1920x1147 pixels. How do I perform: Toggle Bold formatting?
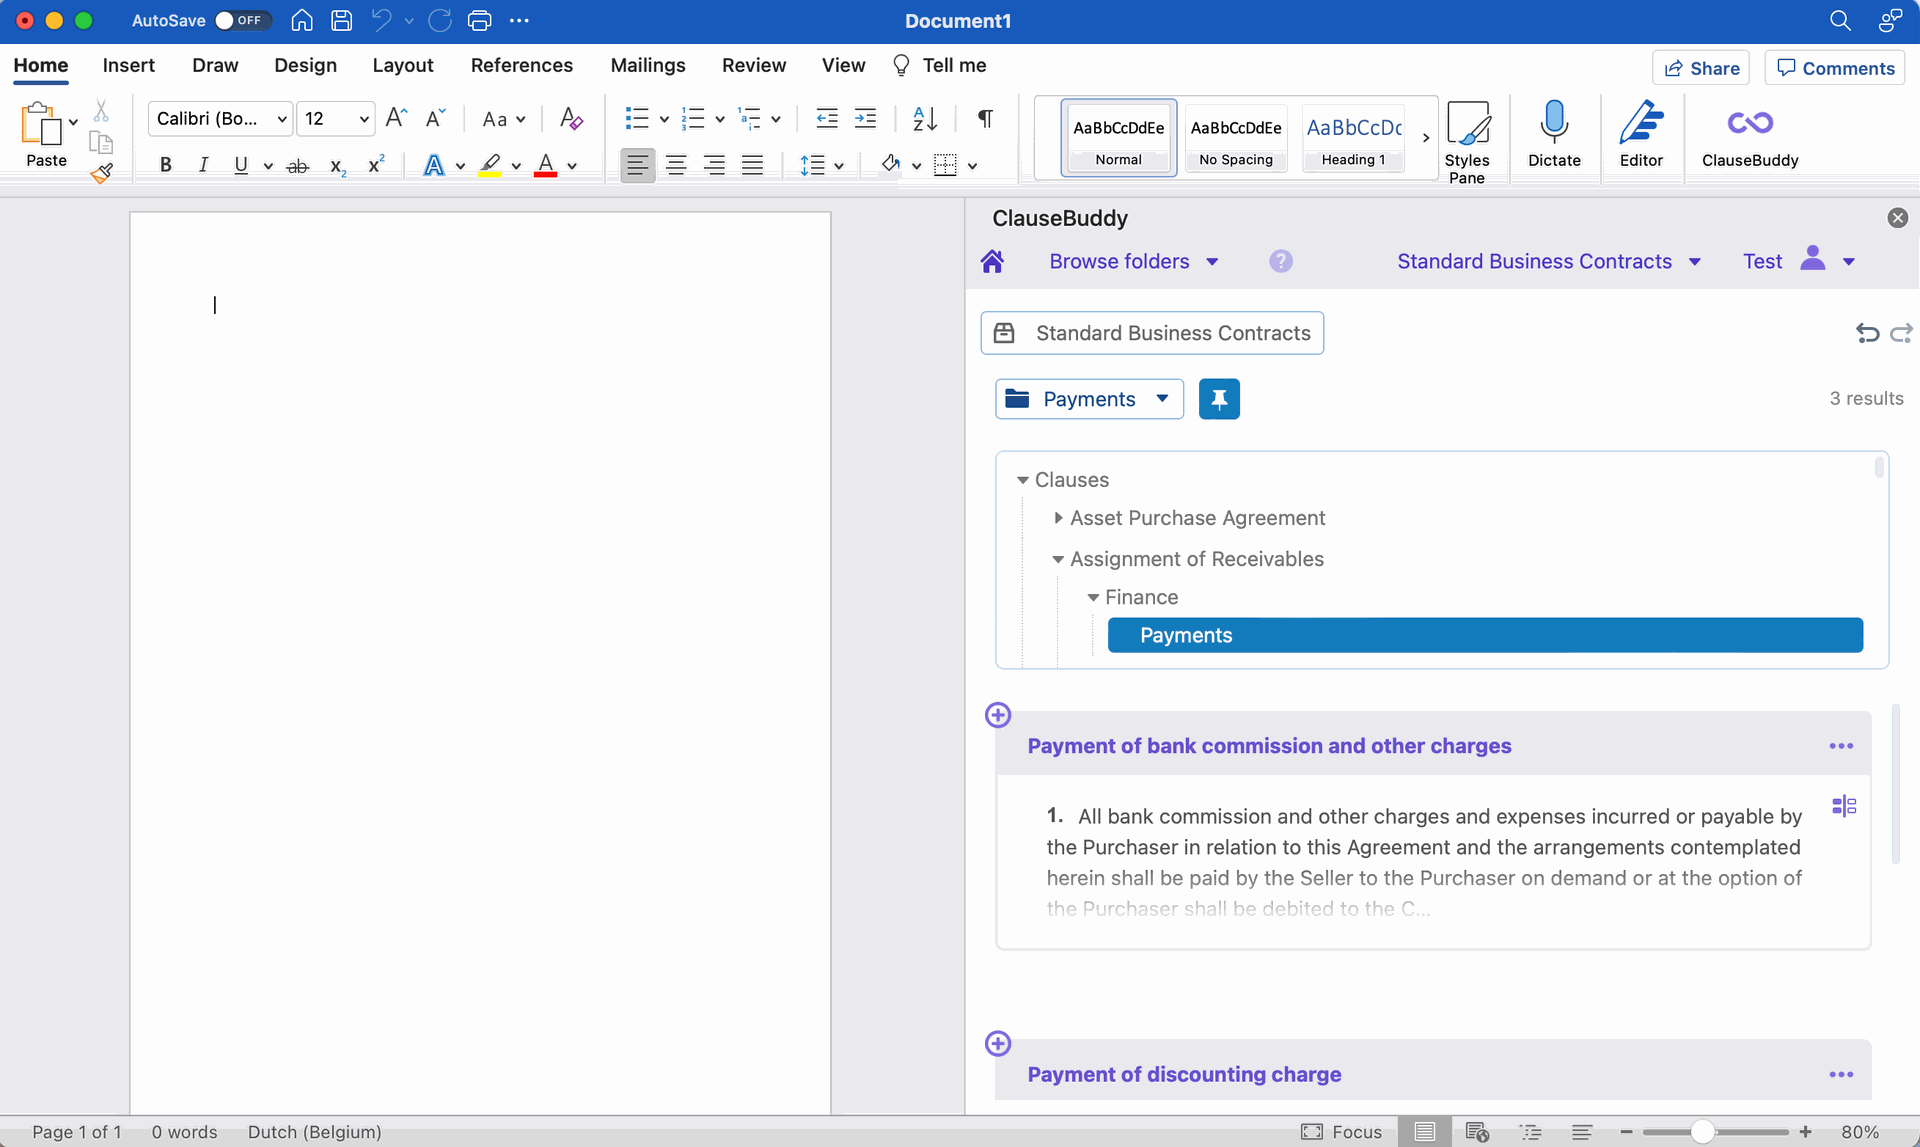(166, 165)
